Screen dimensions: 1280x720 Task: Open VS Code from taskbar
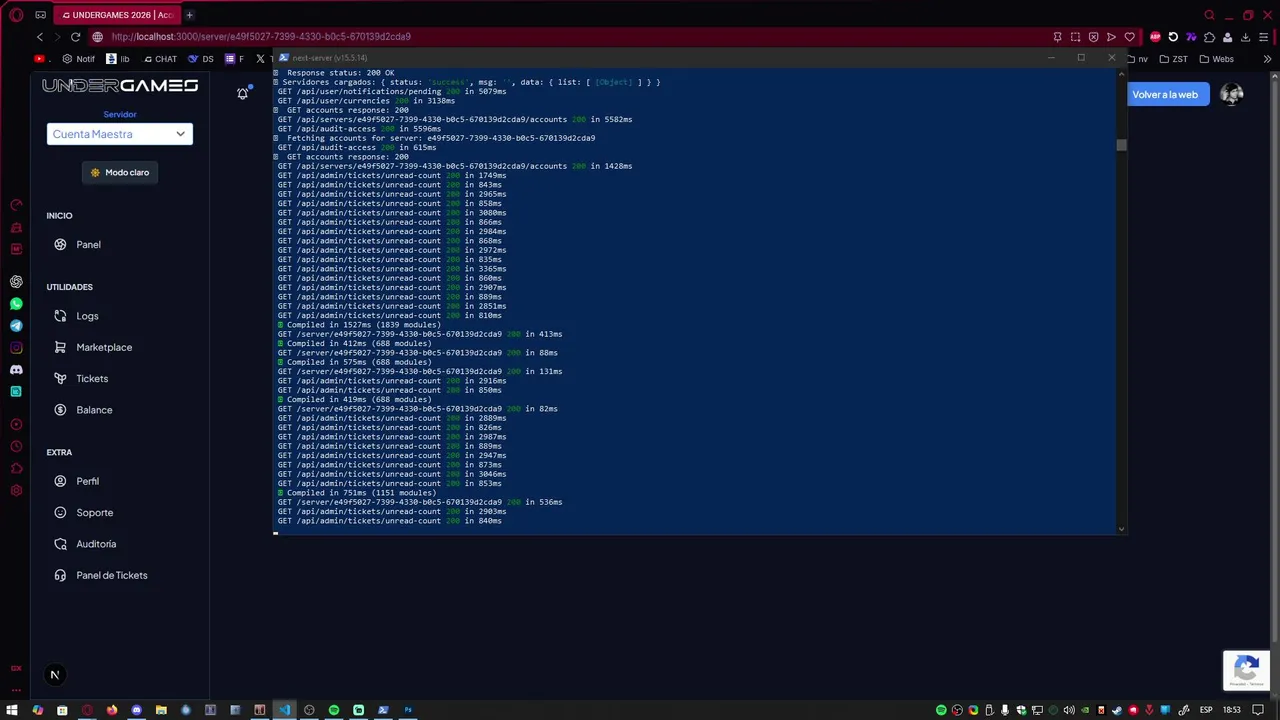pyautogui.click(x=285, y=710)
